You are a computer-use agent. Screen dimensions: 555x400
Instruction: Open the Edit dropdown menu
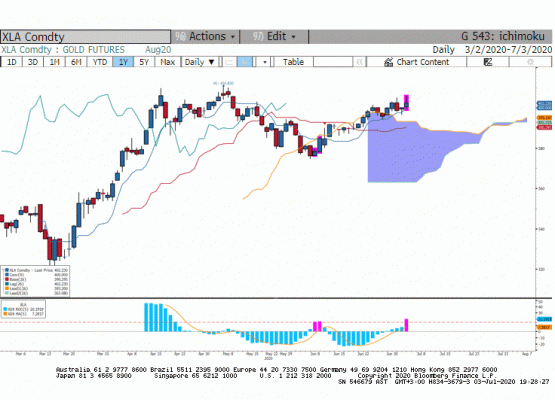point(274,36)
